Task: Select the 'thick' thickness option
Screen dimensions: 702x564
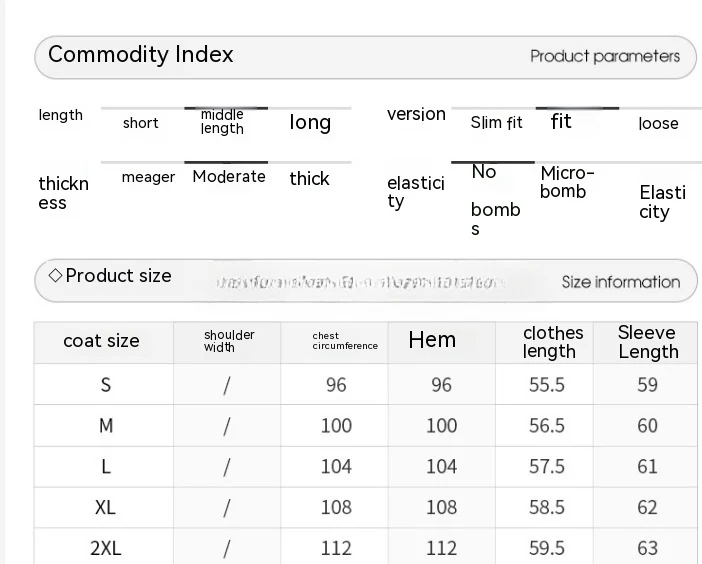Action: pos(309,179)
